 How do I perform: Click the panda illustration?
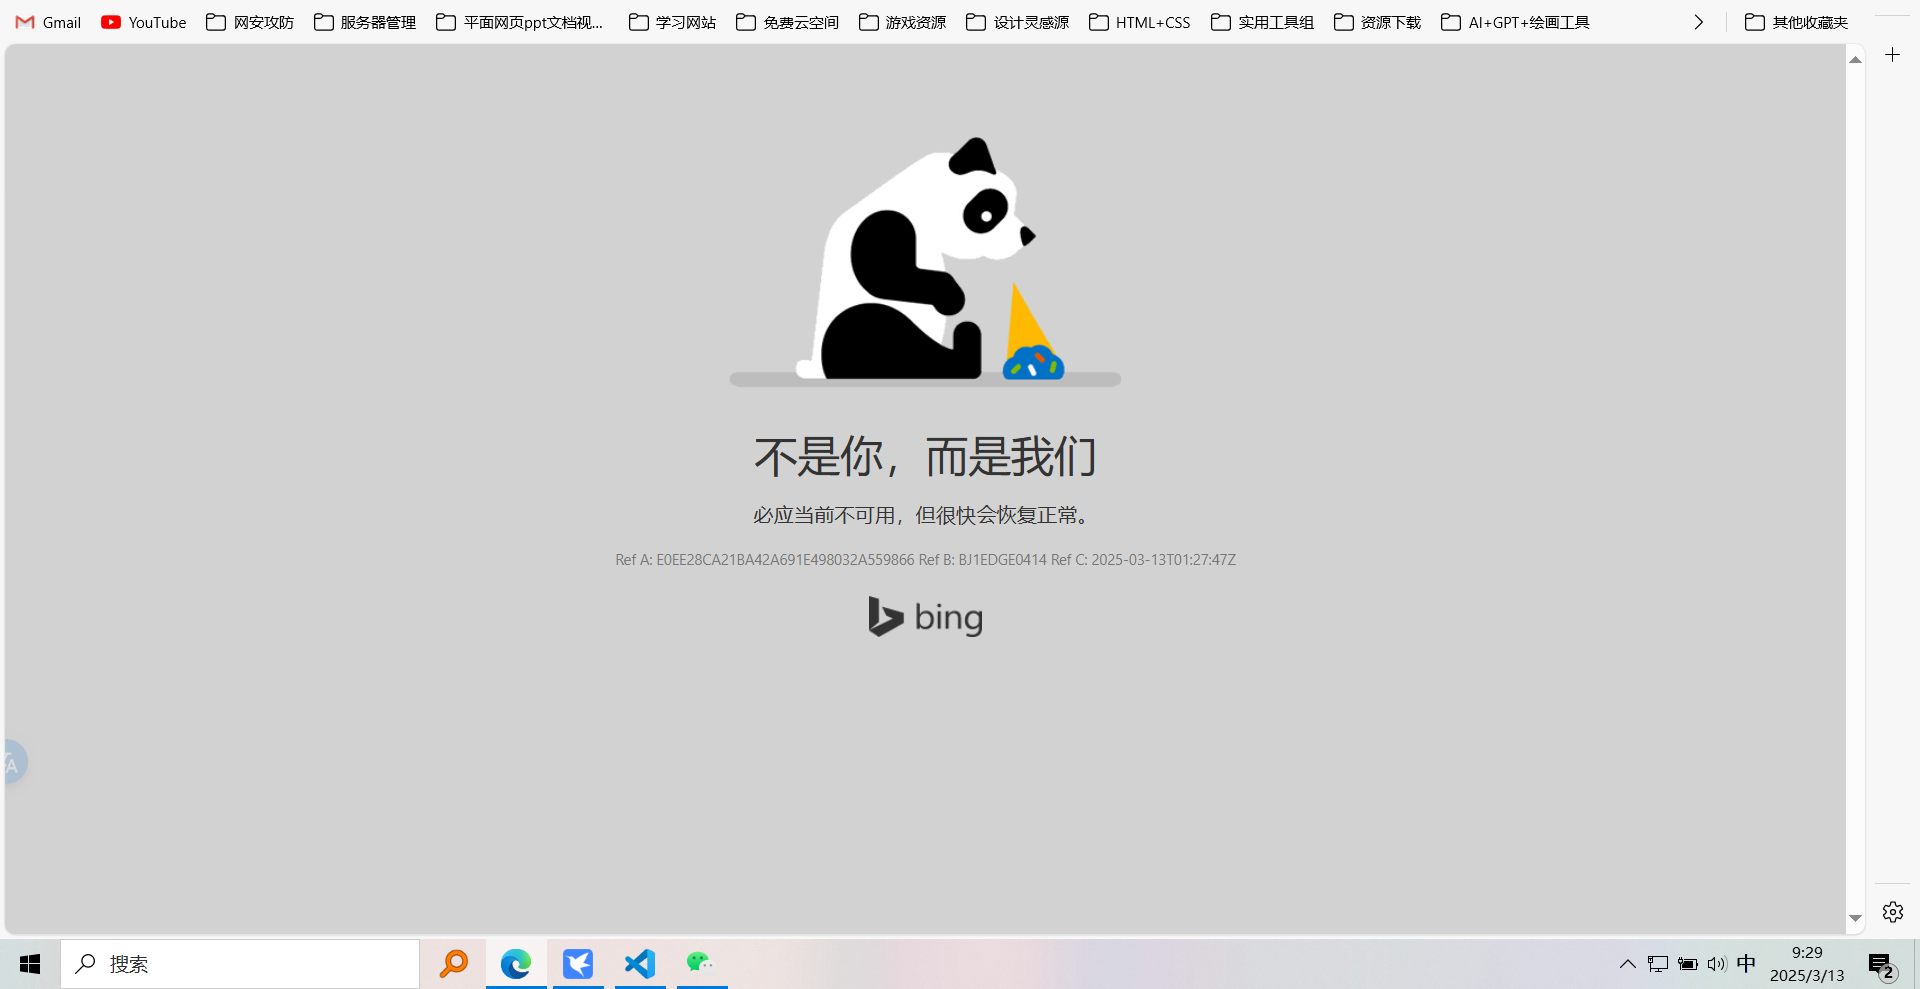click(x=925, y=260)
